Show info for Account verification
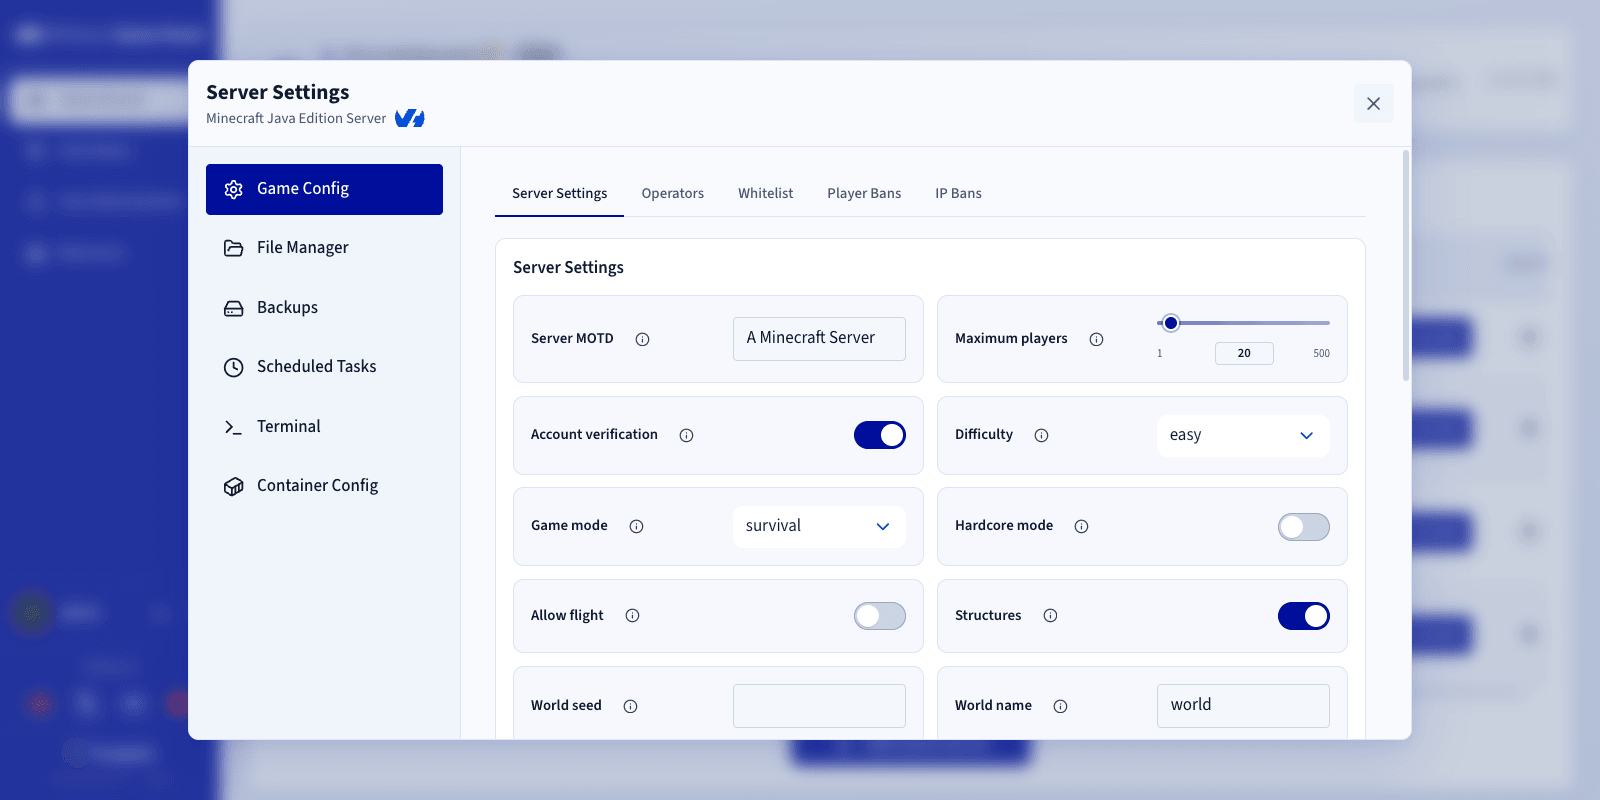This screenshot has width=1600, height=800. pyautogui.click(x=686, y=435)
